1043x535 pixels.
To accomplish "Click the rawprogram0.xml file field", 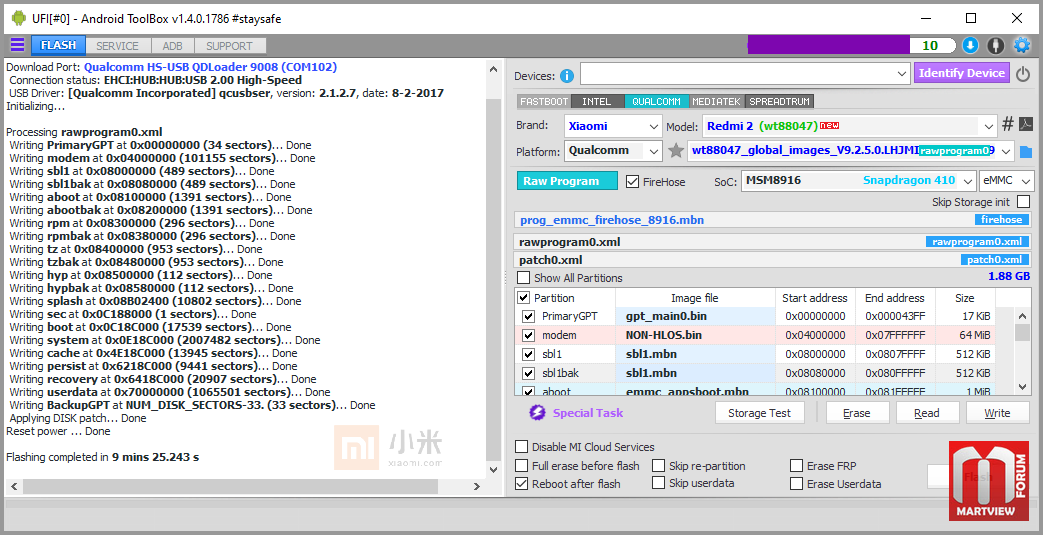I will pyautogui.click(x=773, y=242).
